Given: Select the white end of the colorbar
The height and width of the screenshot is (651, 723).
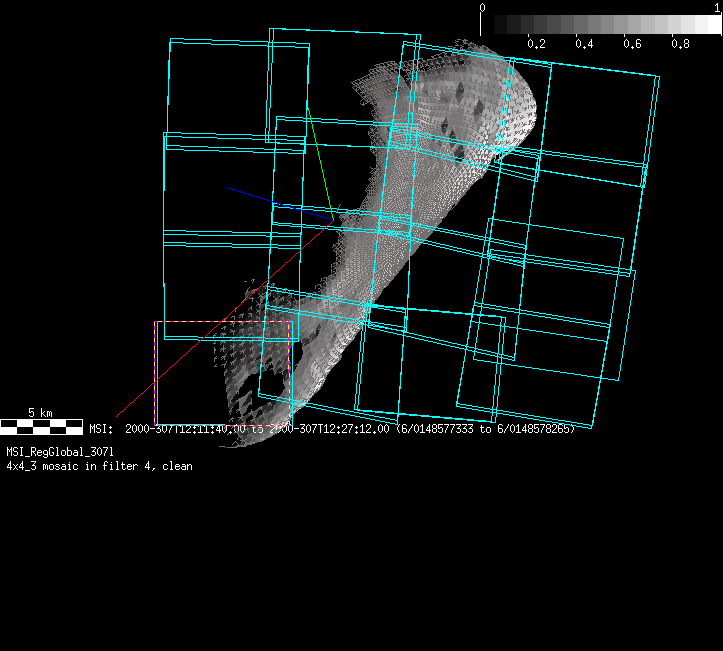Looking at the screenshot, I should point(711,25).
